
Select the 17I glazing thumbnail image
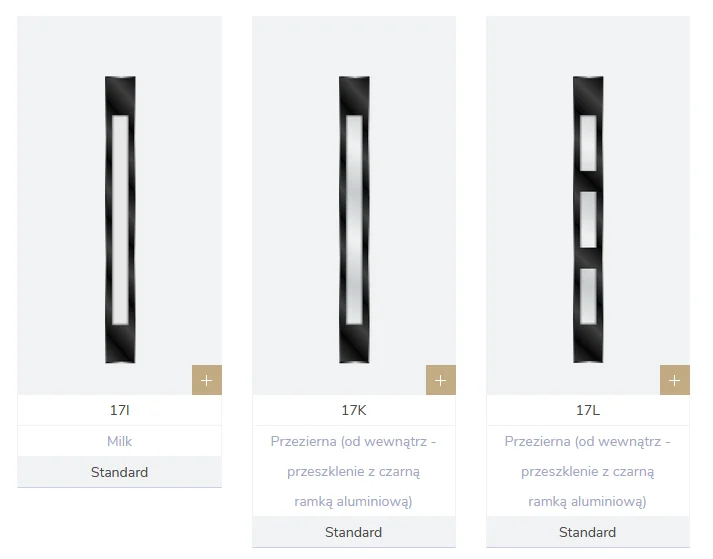[x=120, y=219]
